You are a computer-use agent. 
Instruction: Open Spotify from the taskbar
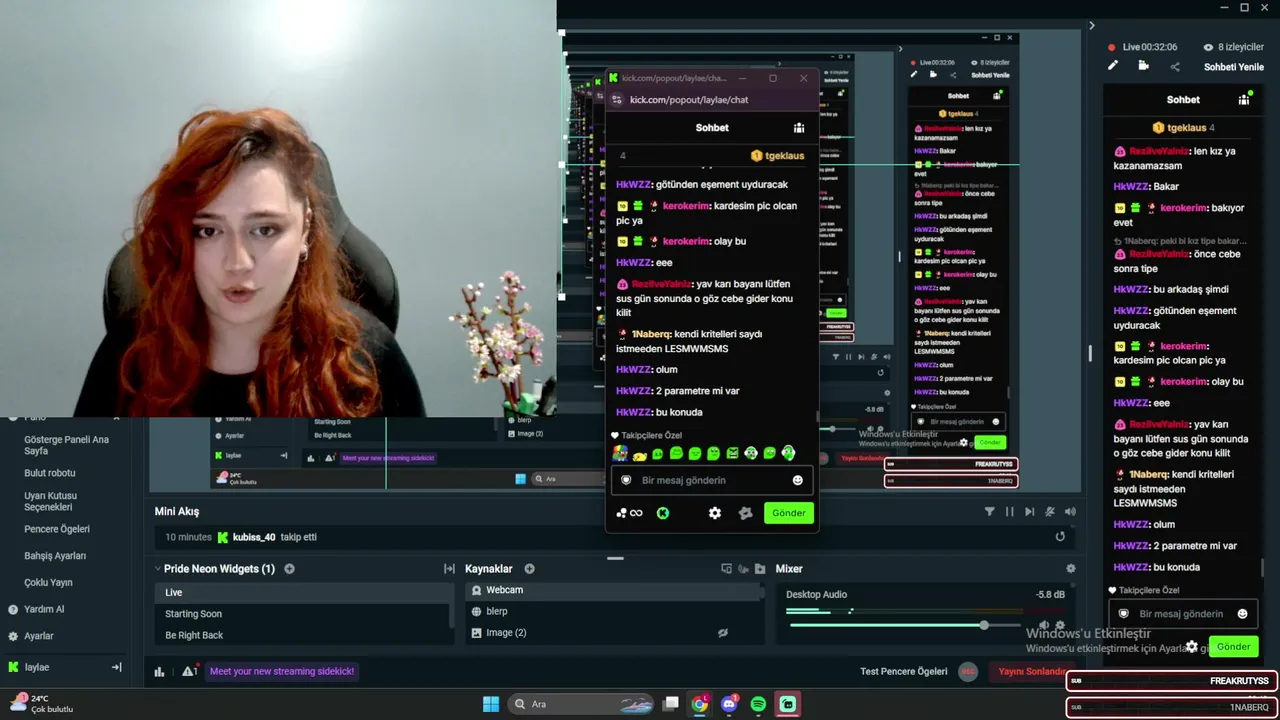tap(758, 704)
